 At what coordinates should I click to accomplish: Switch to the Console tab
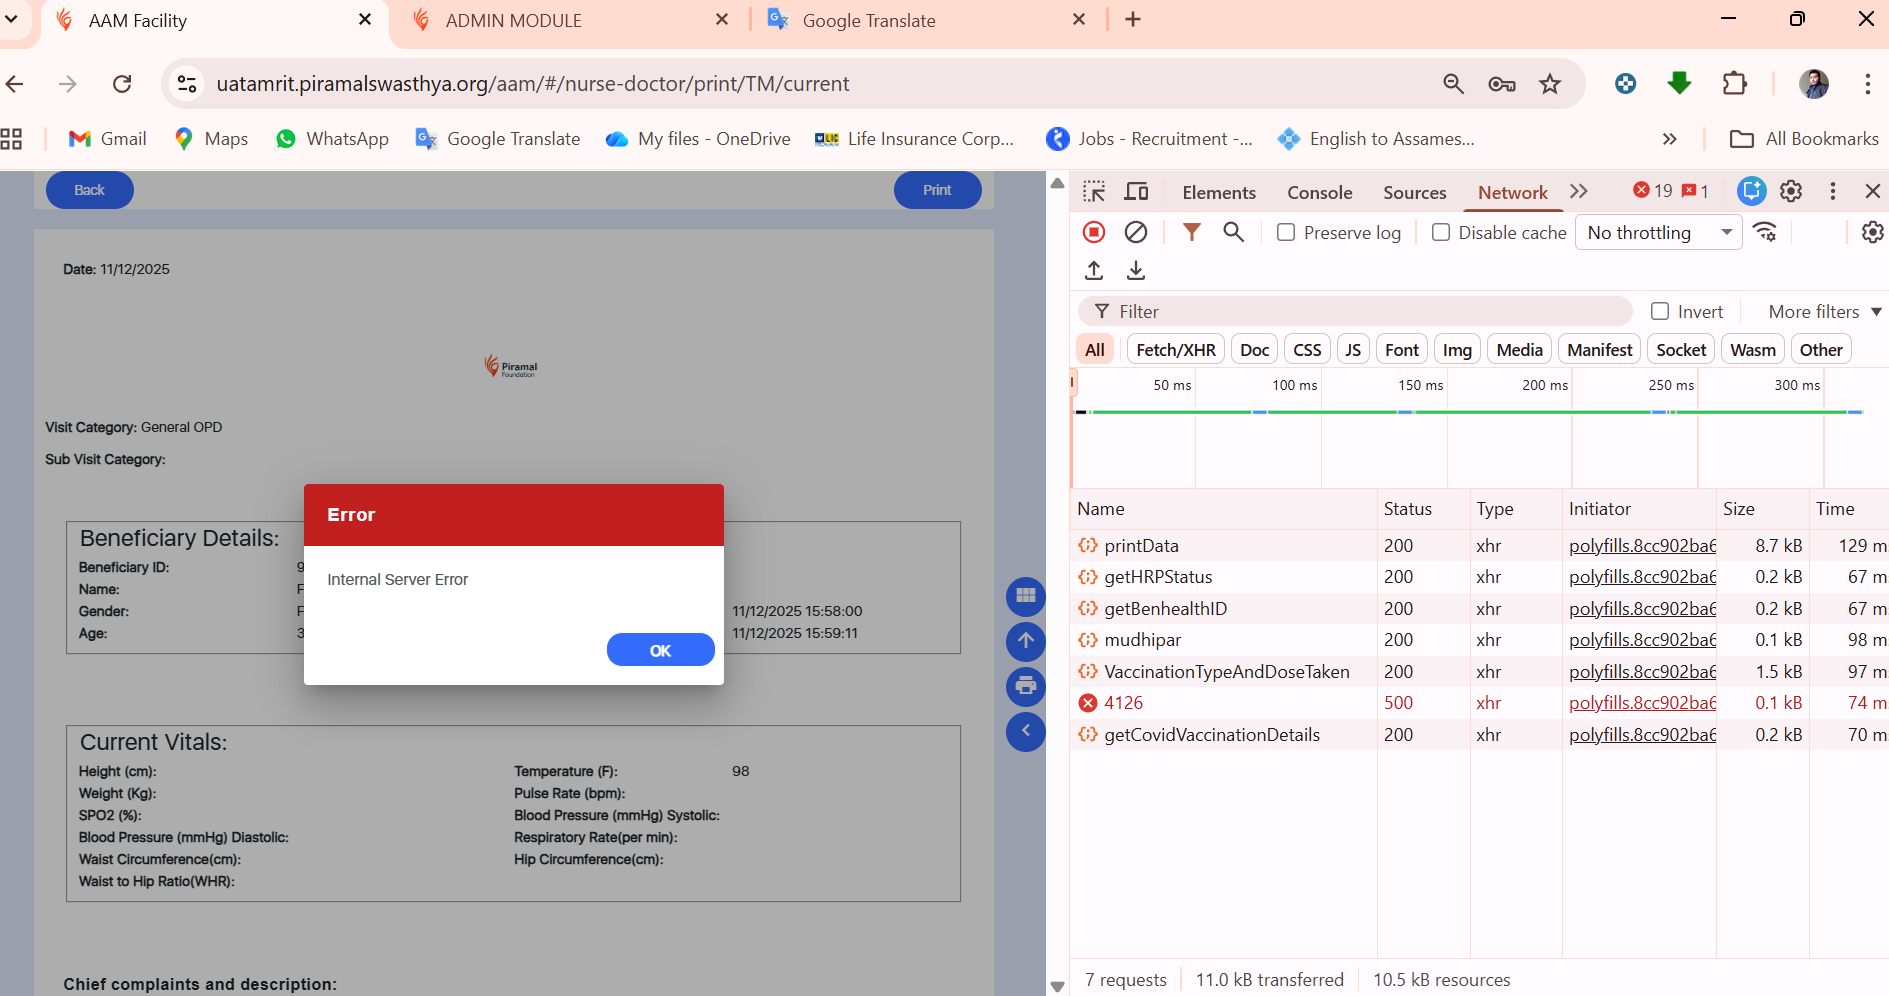[x=1319, y=192]
